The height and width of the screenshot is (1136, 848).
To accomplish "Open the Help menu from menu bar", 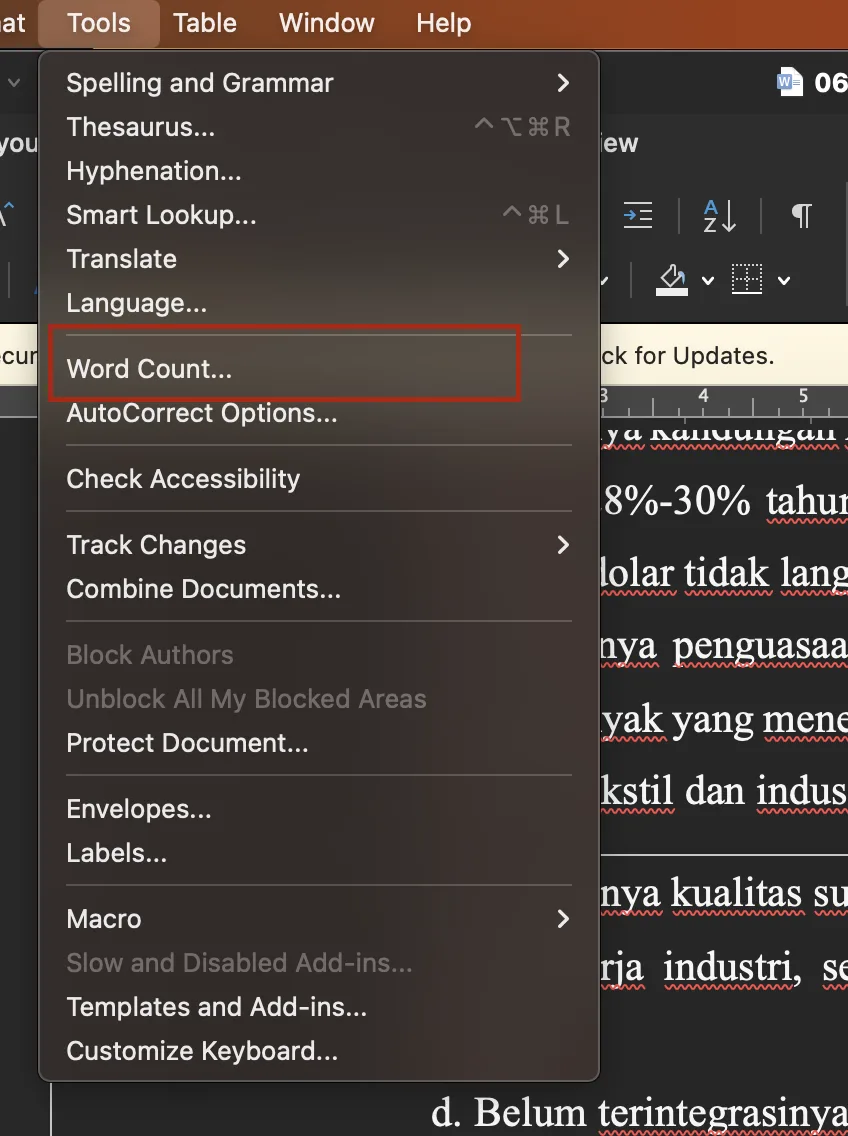I will tap(443, 23).
